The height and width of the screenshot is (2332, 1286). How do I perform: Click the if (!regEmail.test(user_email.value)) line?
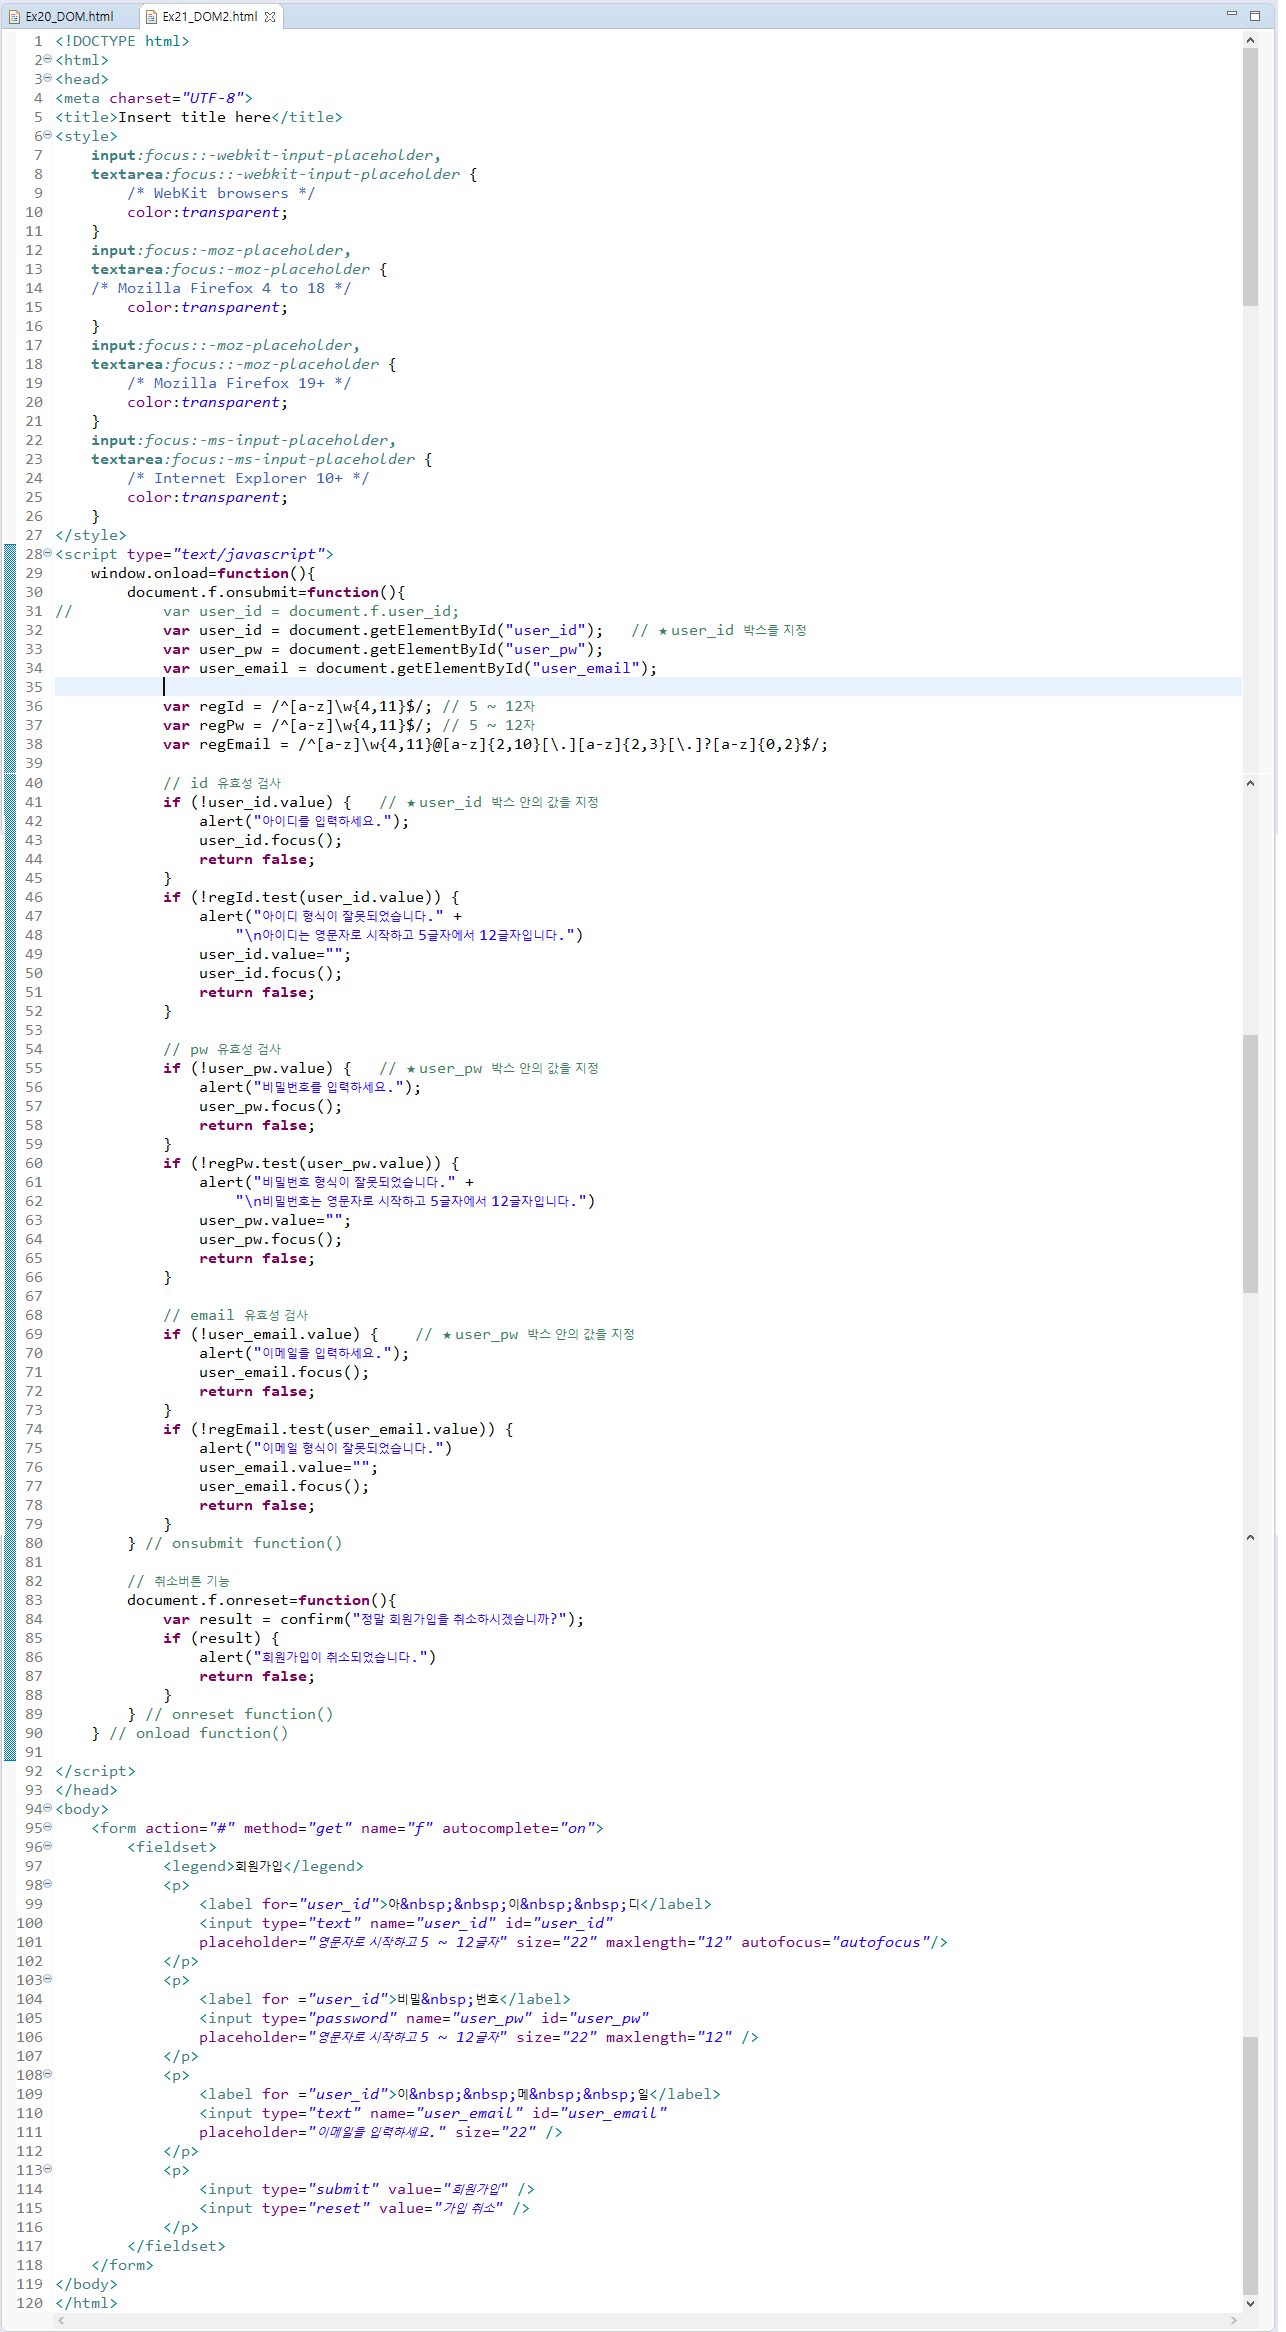[x=338, y=1429]
